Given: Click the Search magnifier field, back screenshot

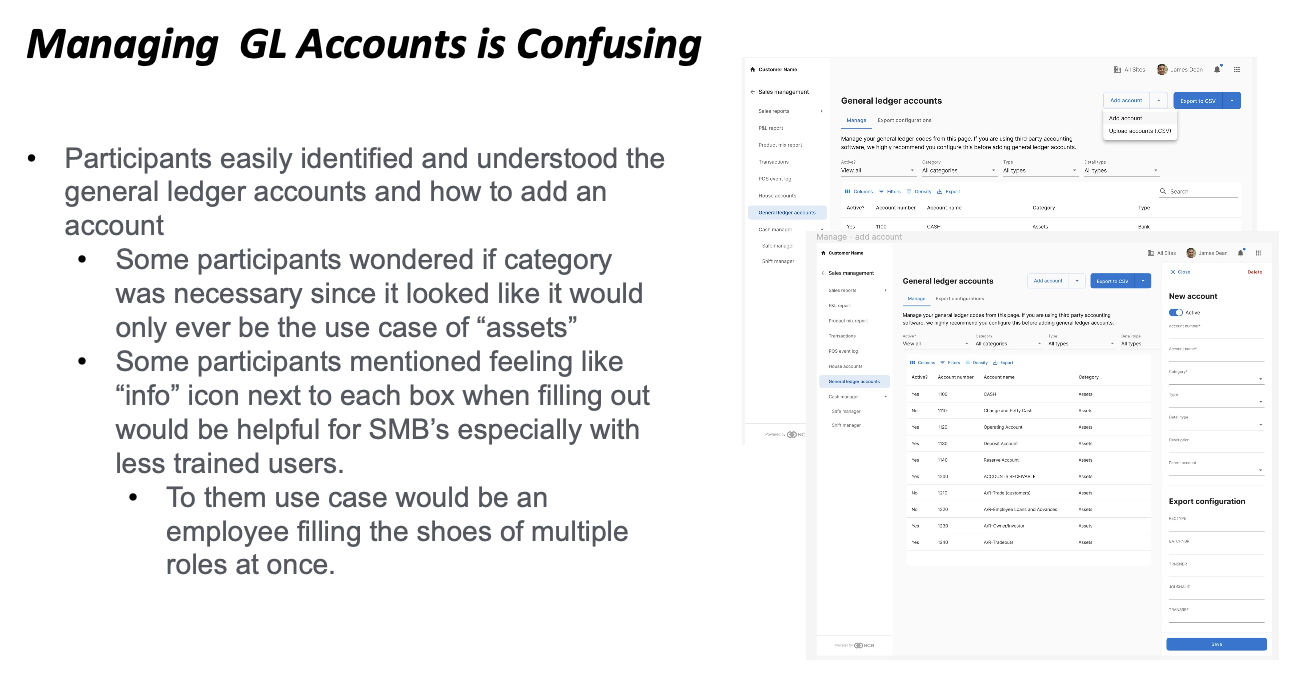Looking at the screenshot, I should point(1198,191).
